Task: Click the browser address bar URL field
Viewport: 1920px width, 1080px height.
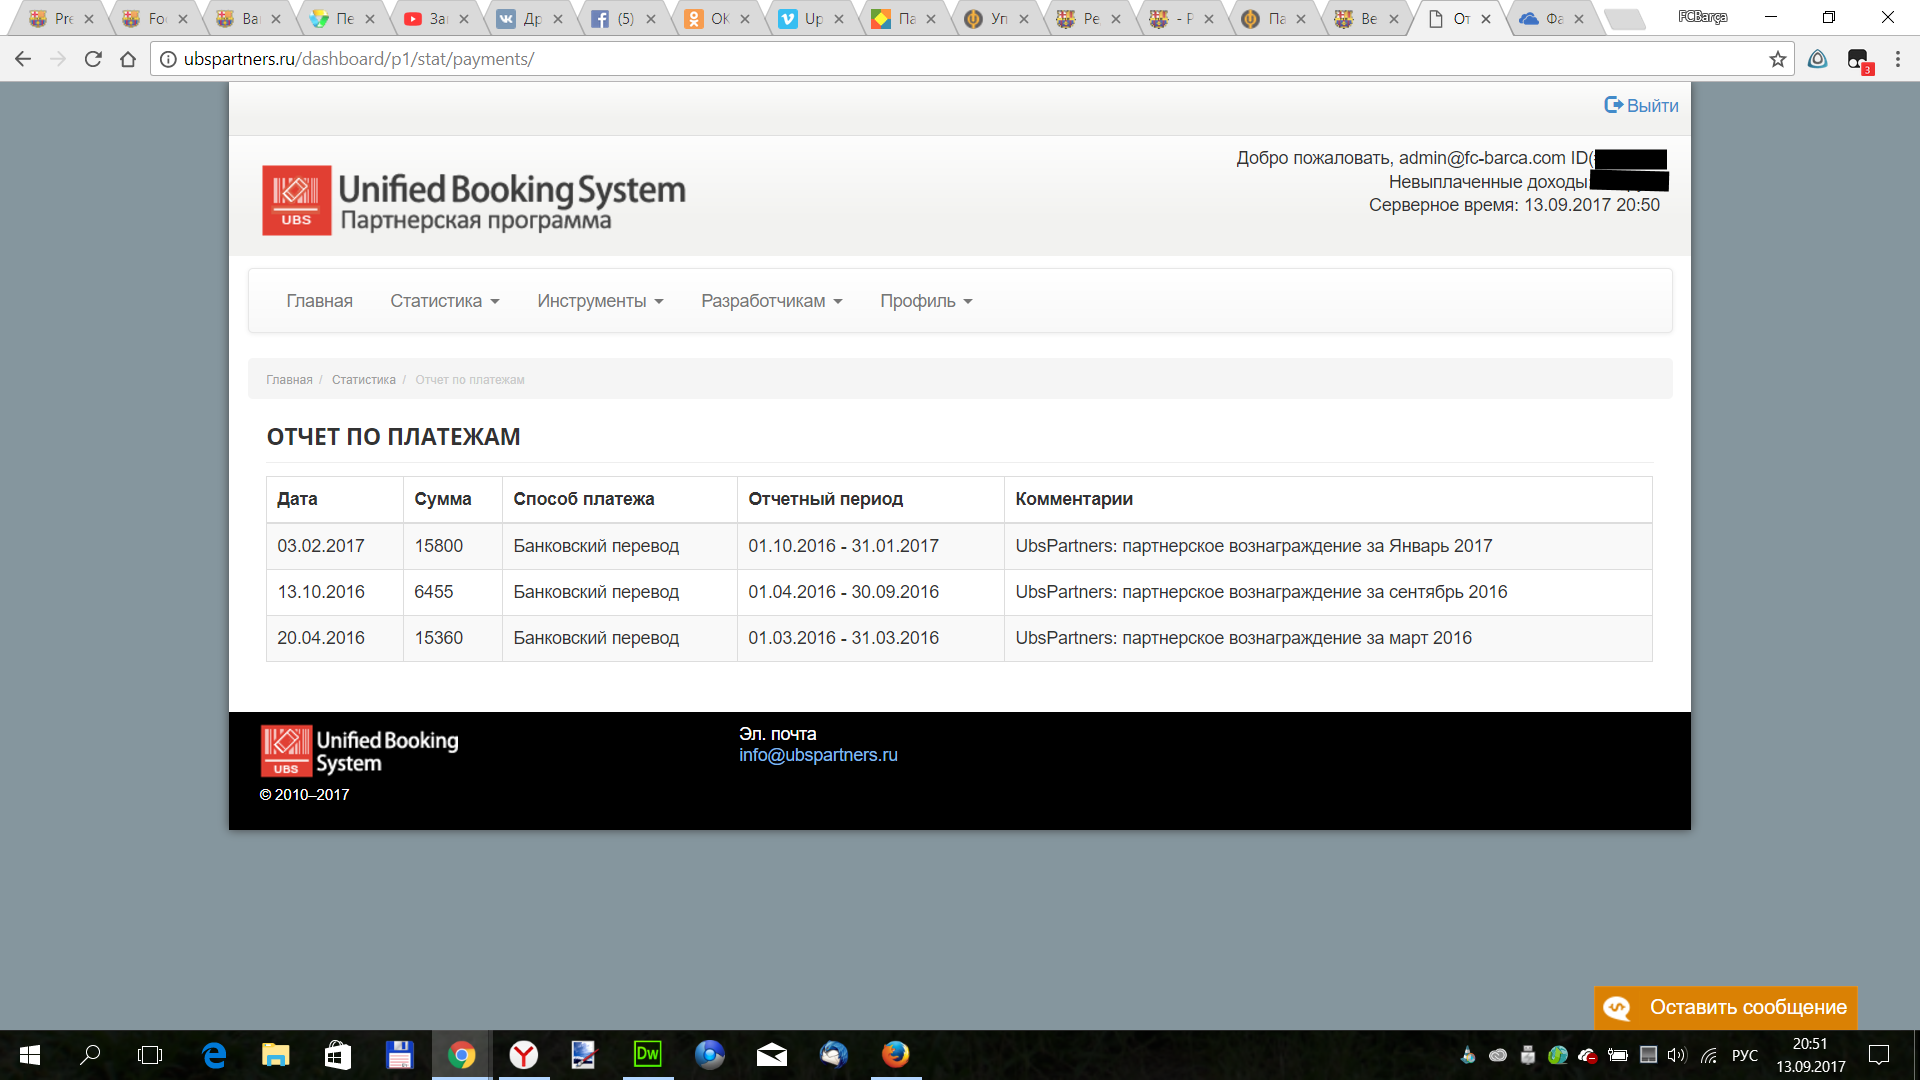Action: pyautogui.click(x=900, y=59)
